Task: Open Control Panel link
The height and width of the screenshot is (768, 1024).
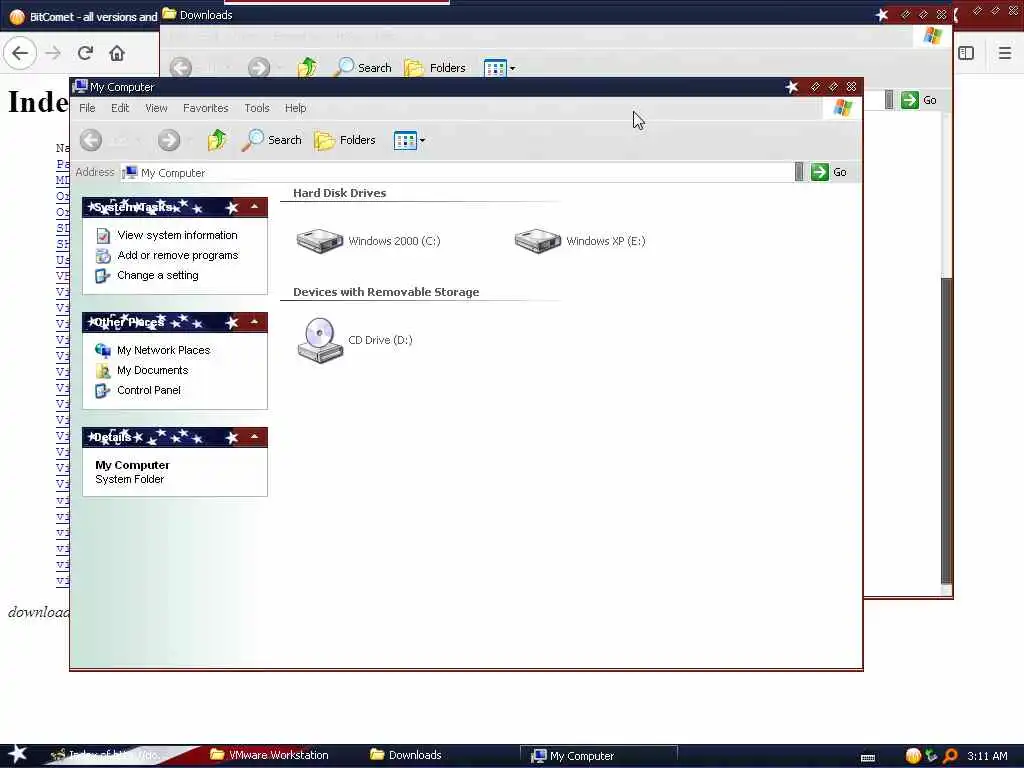Action: pyautogui.click(x=149, y=391)
